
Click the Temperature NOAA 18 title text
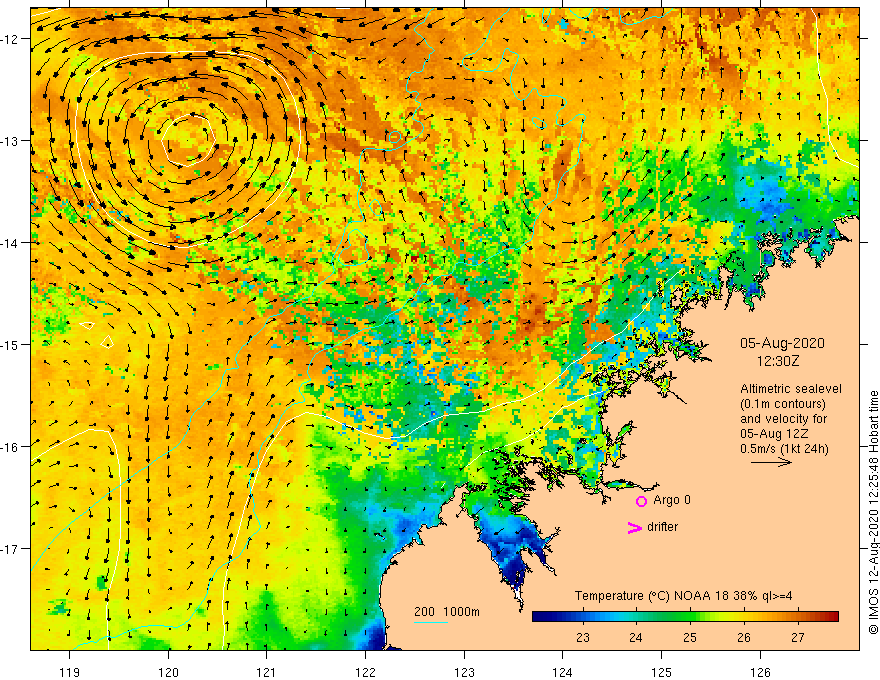684,596
